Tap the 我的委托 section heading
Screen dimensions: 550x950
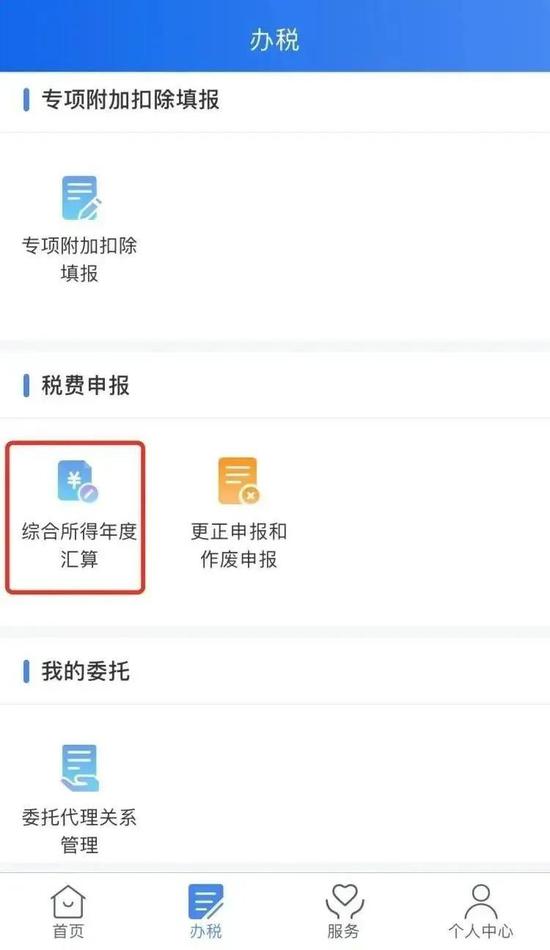coord(85,671)
